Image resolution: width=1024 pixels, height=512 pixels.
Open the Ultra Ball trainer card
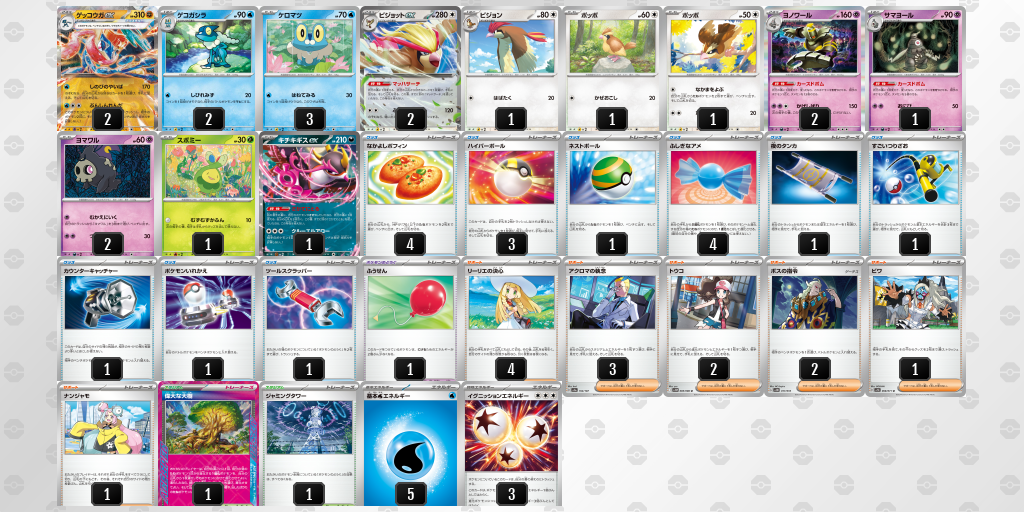click(511, 195)
